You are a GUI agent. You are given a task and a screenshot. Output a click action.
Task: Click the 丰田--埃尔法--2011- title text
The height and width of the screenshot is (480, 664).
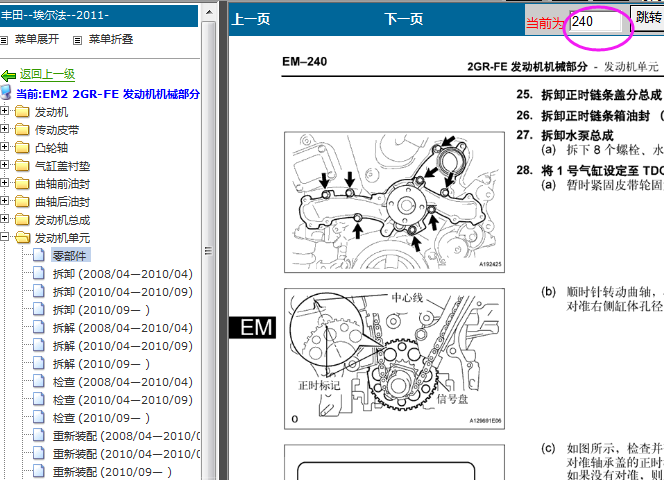[x=55, y=15]
